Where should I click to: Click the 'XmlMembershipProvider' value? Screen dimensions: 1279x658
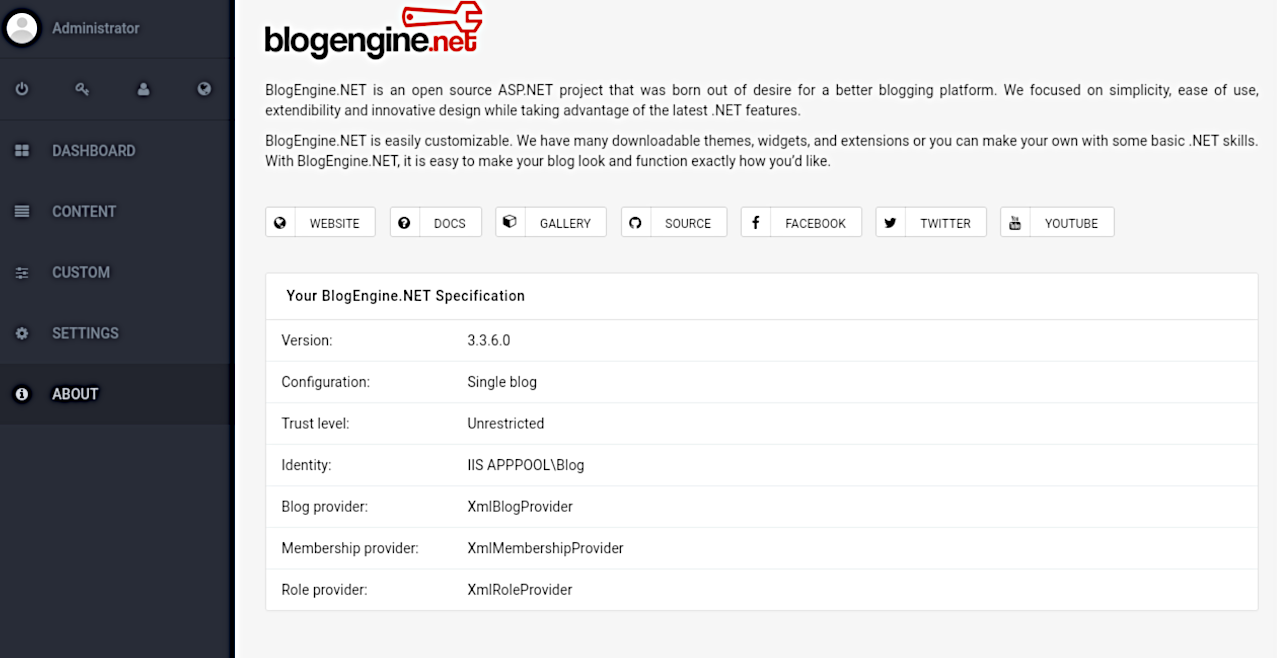pos(545,548)
